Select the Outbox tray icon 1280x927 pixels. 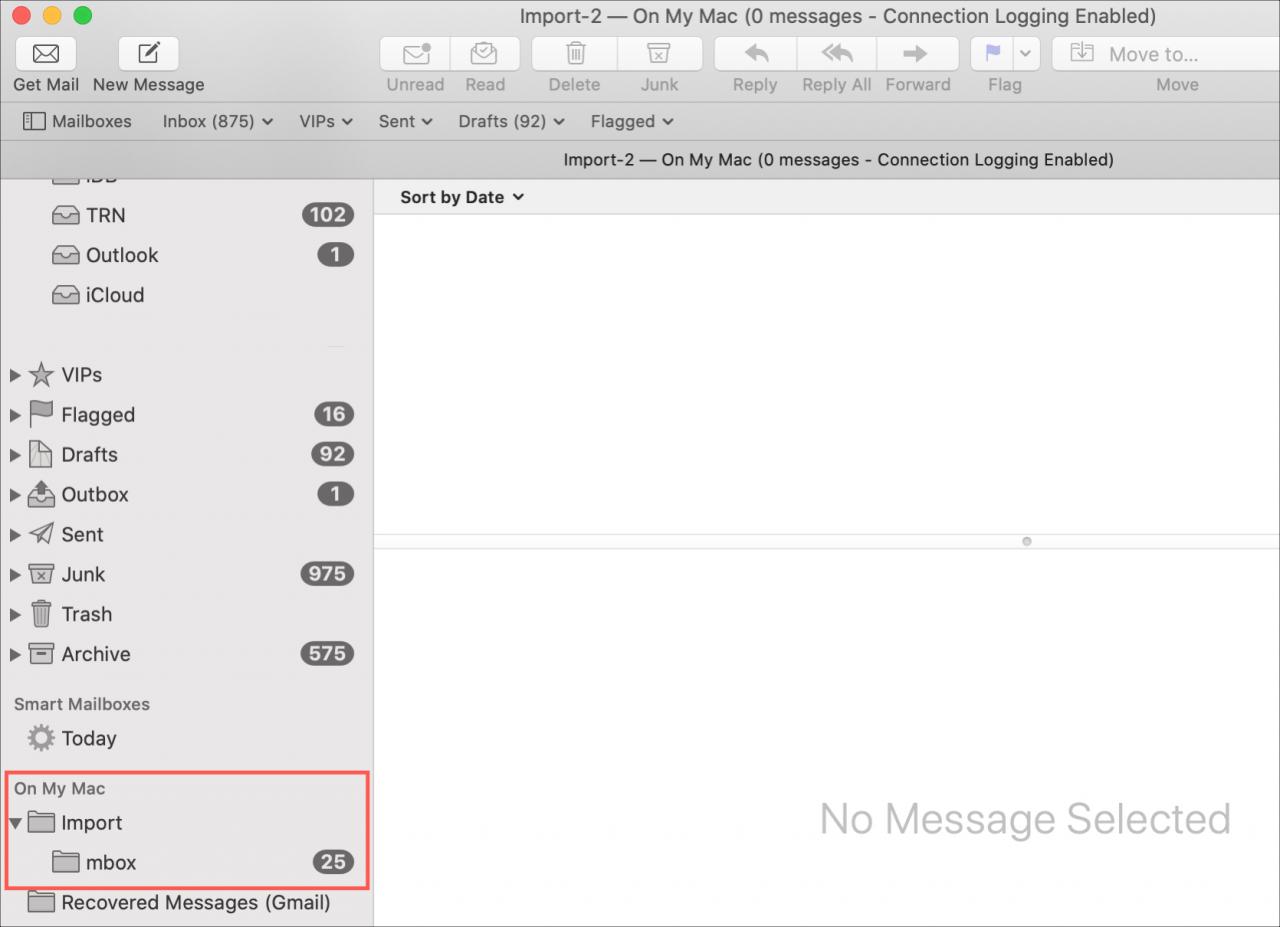(x=41, y=494)
